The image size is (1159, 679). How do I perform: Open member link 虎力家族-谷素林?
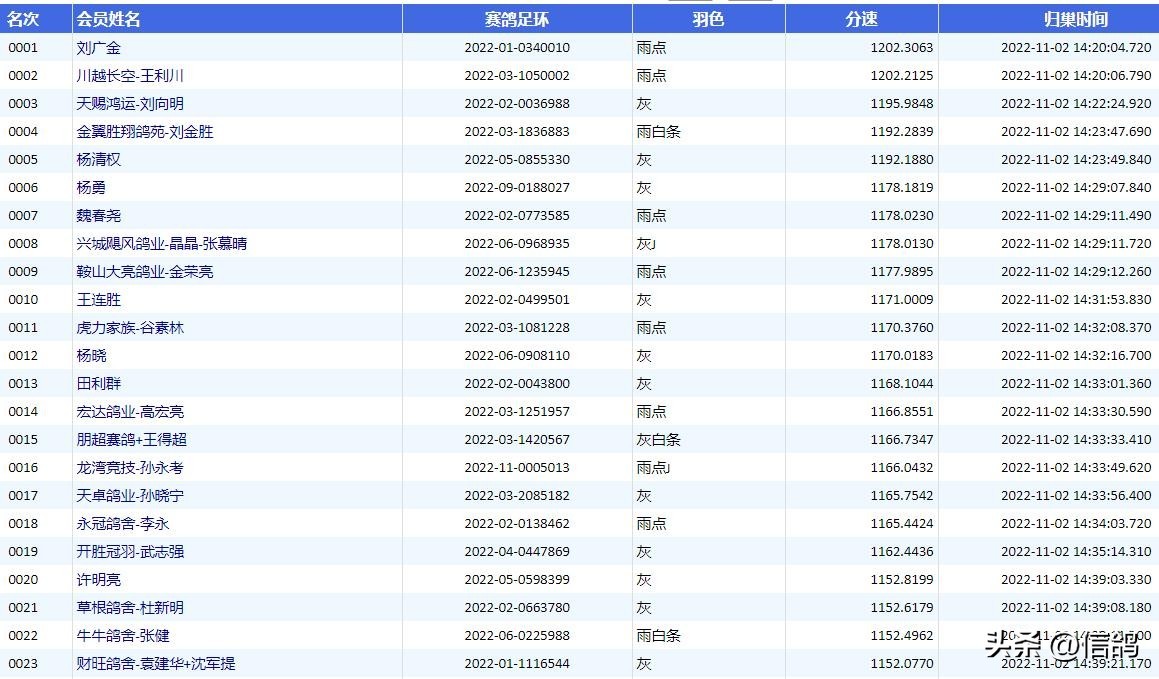[x=130, y=328]
